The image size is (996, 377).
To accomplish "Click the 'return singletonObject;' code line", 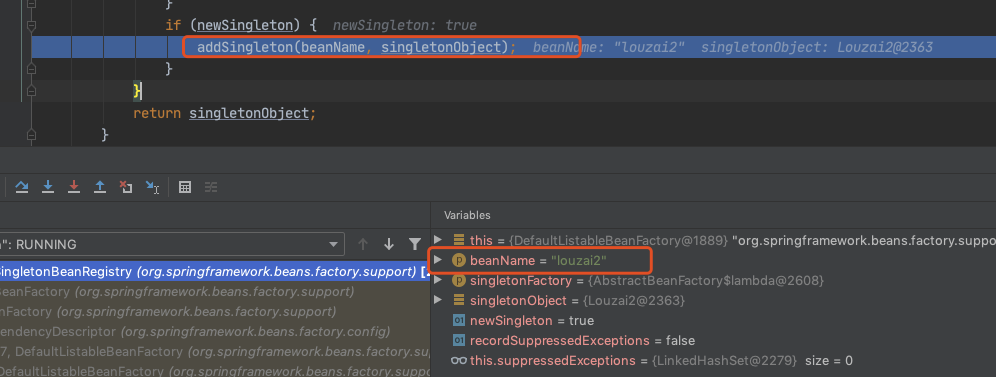I will coord(224,114).
